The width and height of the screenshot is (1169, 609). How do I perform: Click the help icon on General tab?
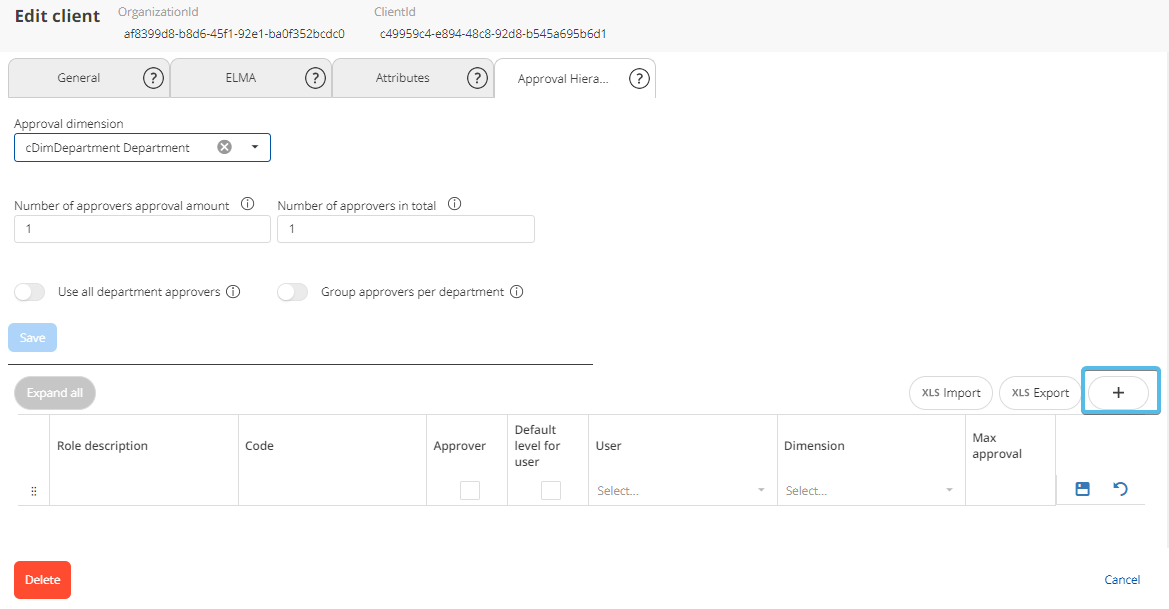click(153, 78)
